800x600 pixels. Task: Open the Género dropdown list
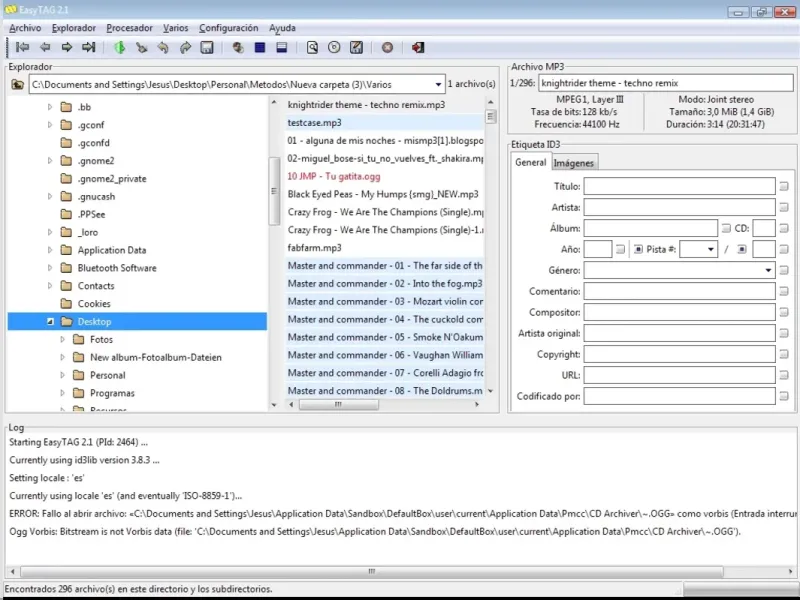point(768,270)
